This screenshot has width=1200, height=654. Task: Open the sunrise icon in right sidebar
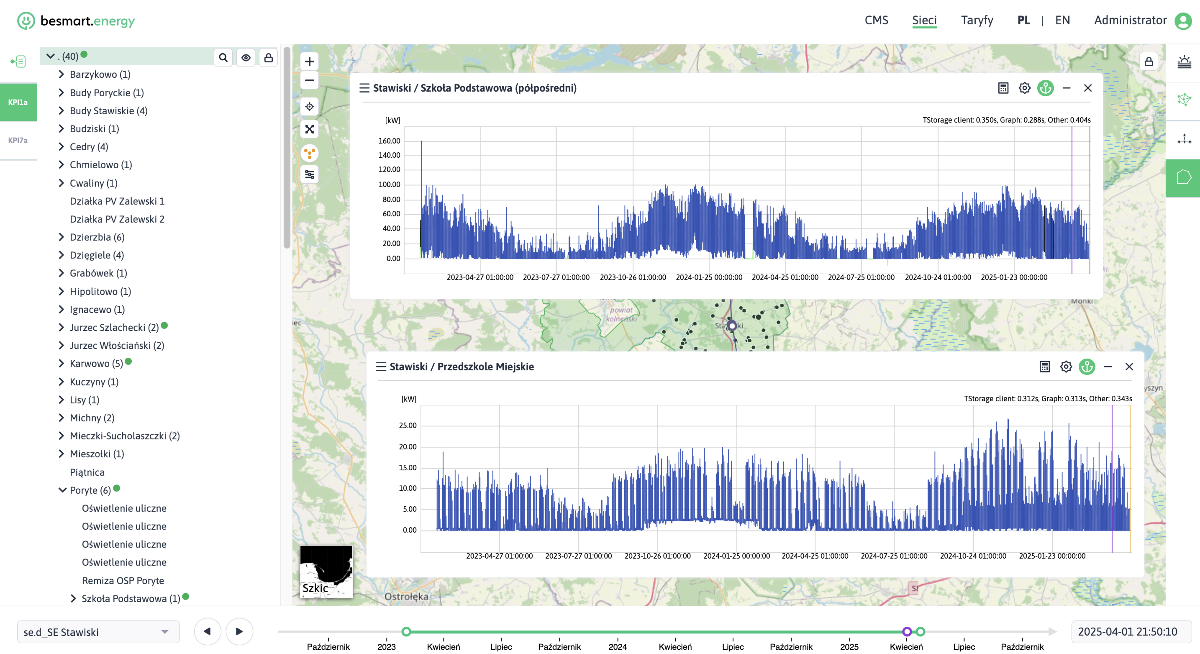pyautogui.click(x=1185, y=61)
